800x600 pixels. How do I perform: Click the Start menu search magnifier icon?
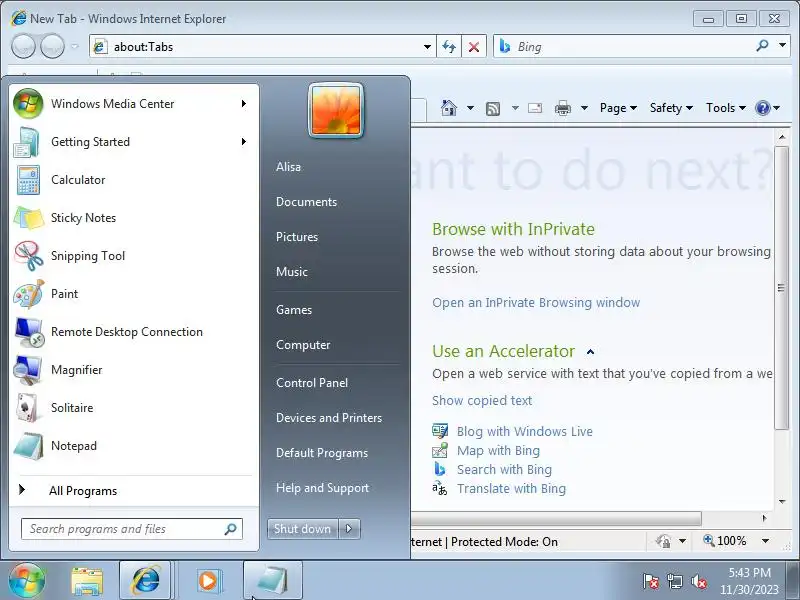tap(231, 529)
